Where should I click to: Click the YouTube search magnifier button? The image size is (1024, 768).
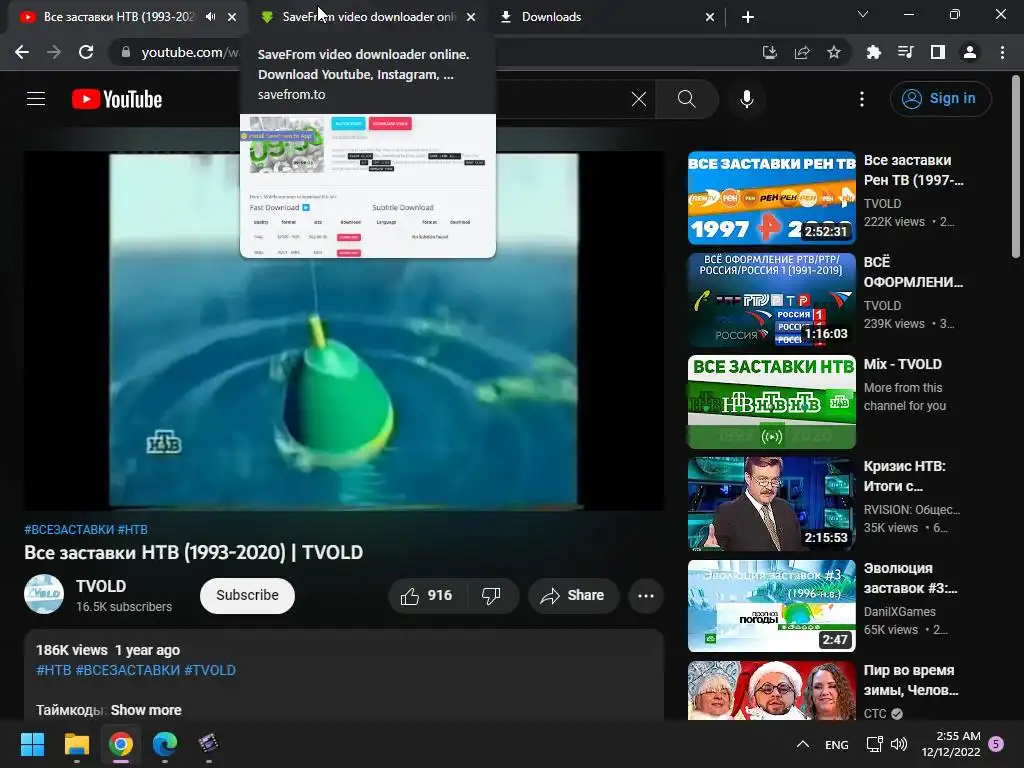point(686,99)
